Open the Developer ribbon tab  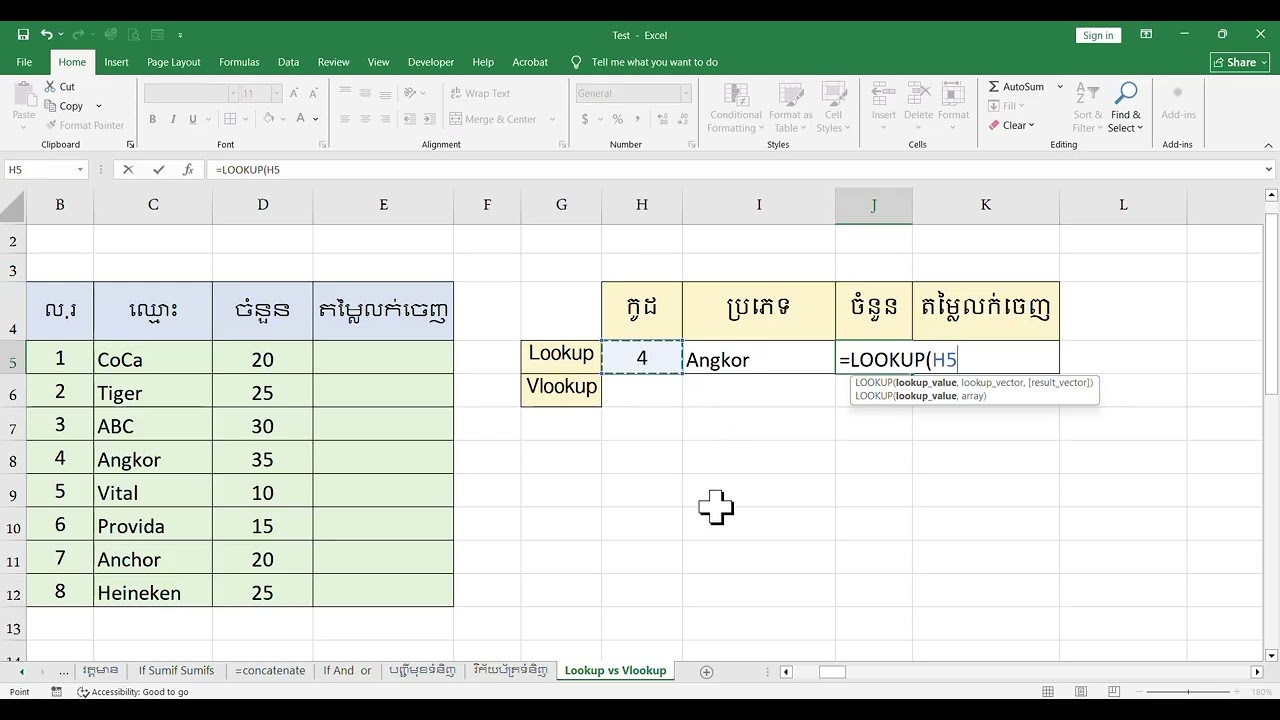(x=431, y=62)
